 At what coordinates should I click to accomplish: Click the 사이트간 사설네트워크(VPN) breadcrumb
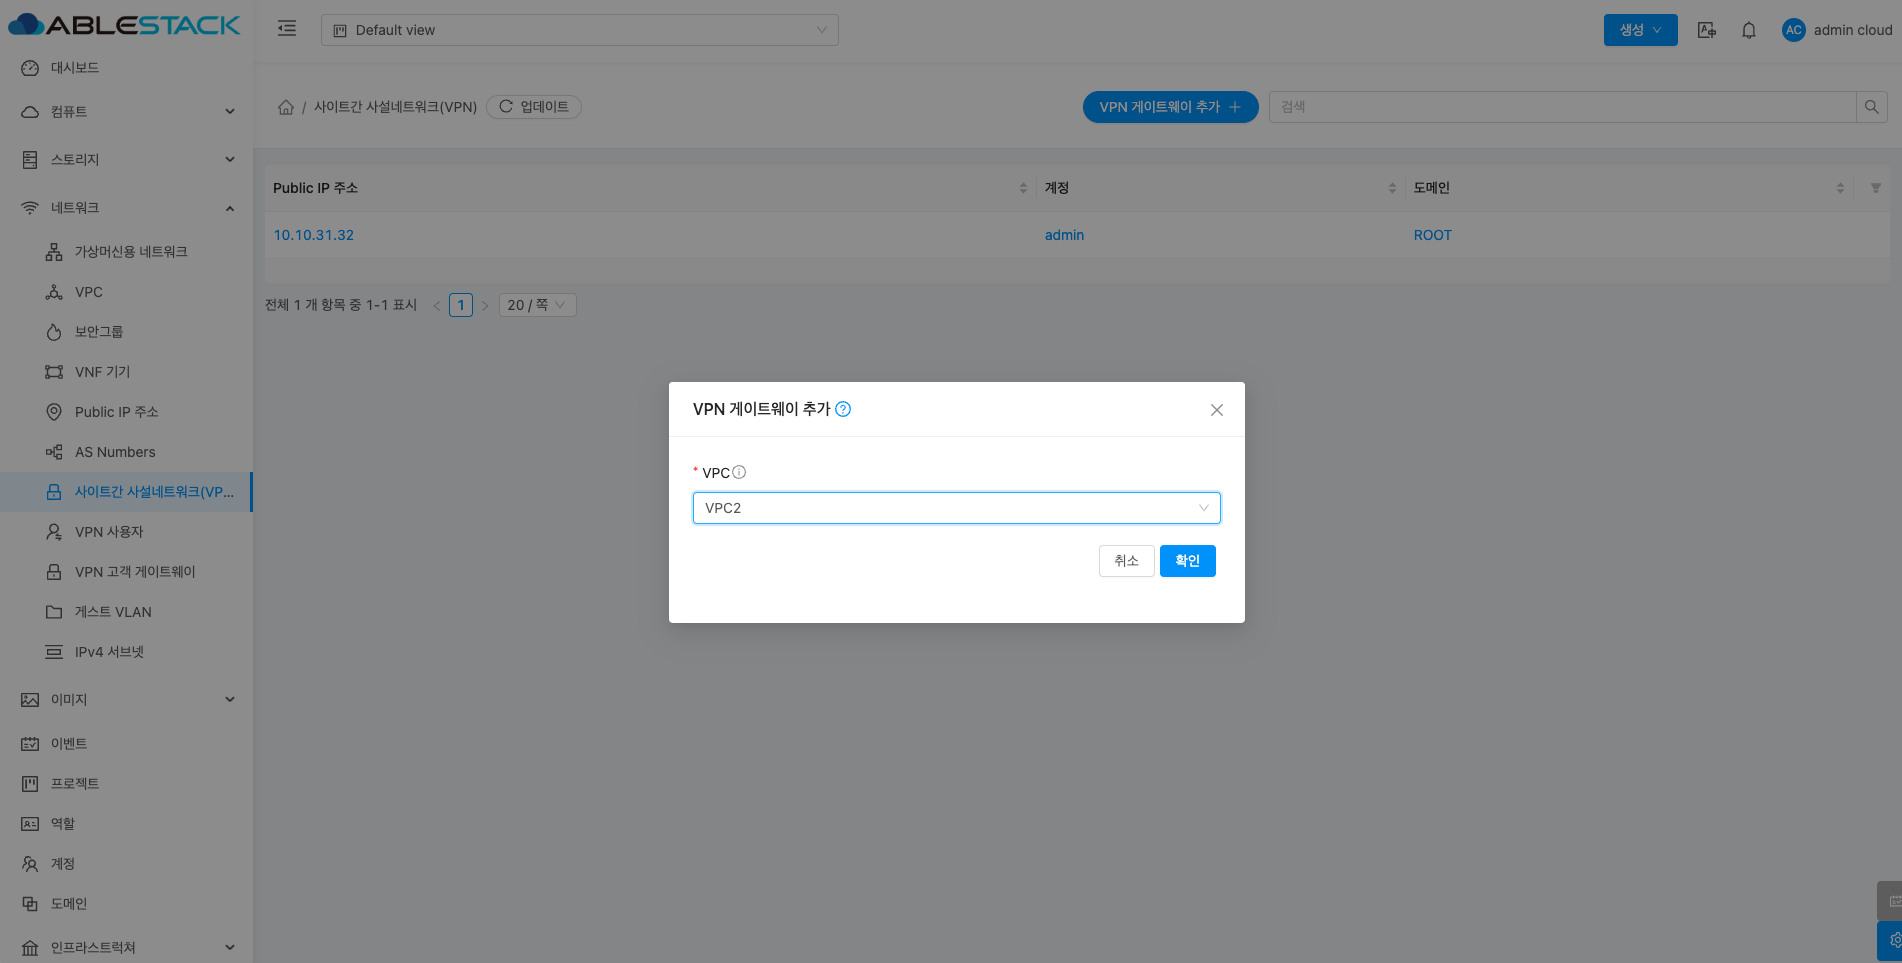(x=396, y=107)
